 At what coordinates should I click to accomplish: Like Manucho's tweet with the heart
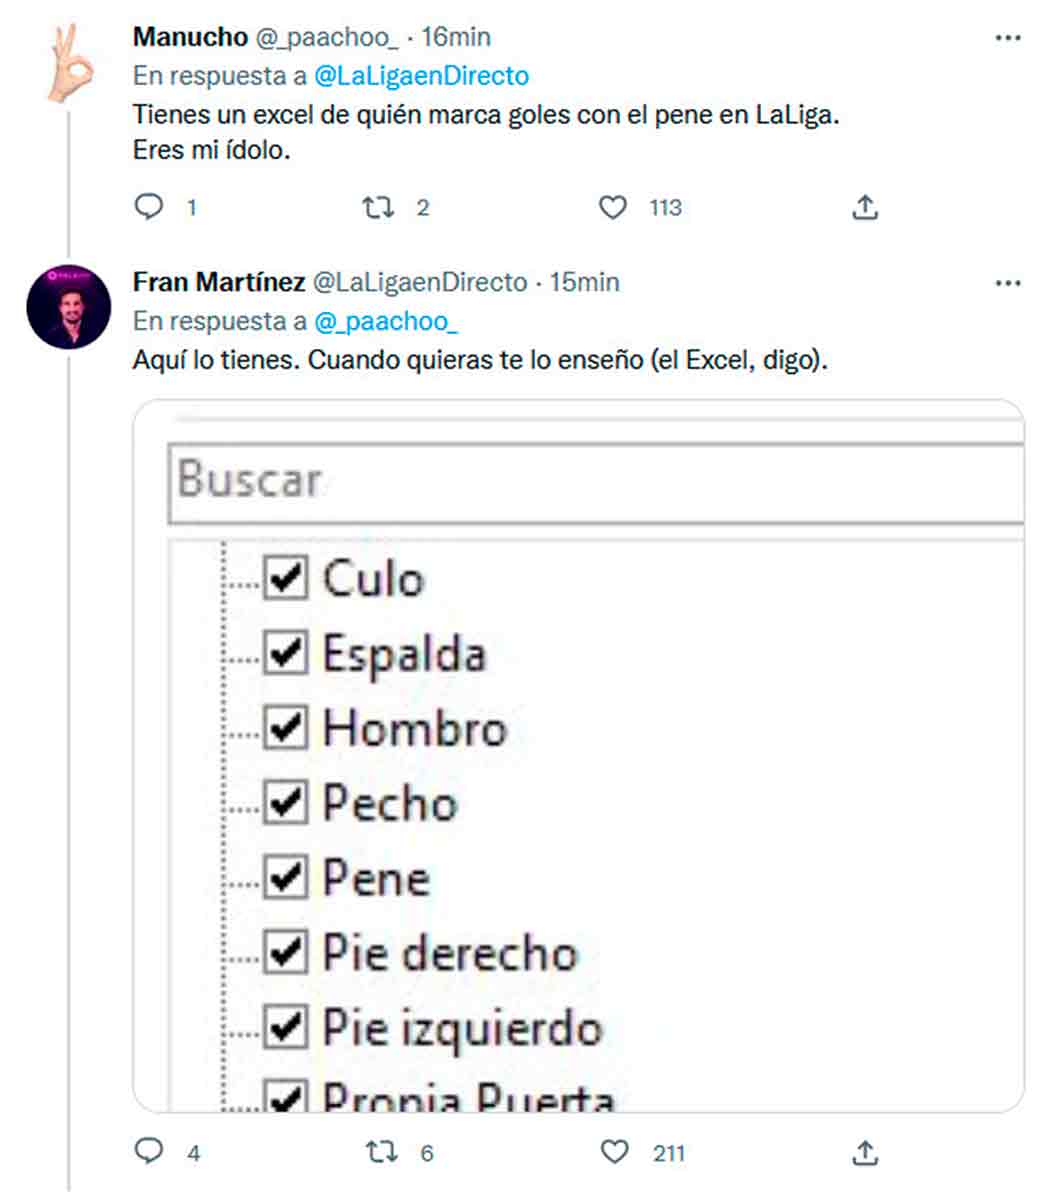612,207
